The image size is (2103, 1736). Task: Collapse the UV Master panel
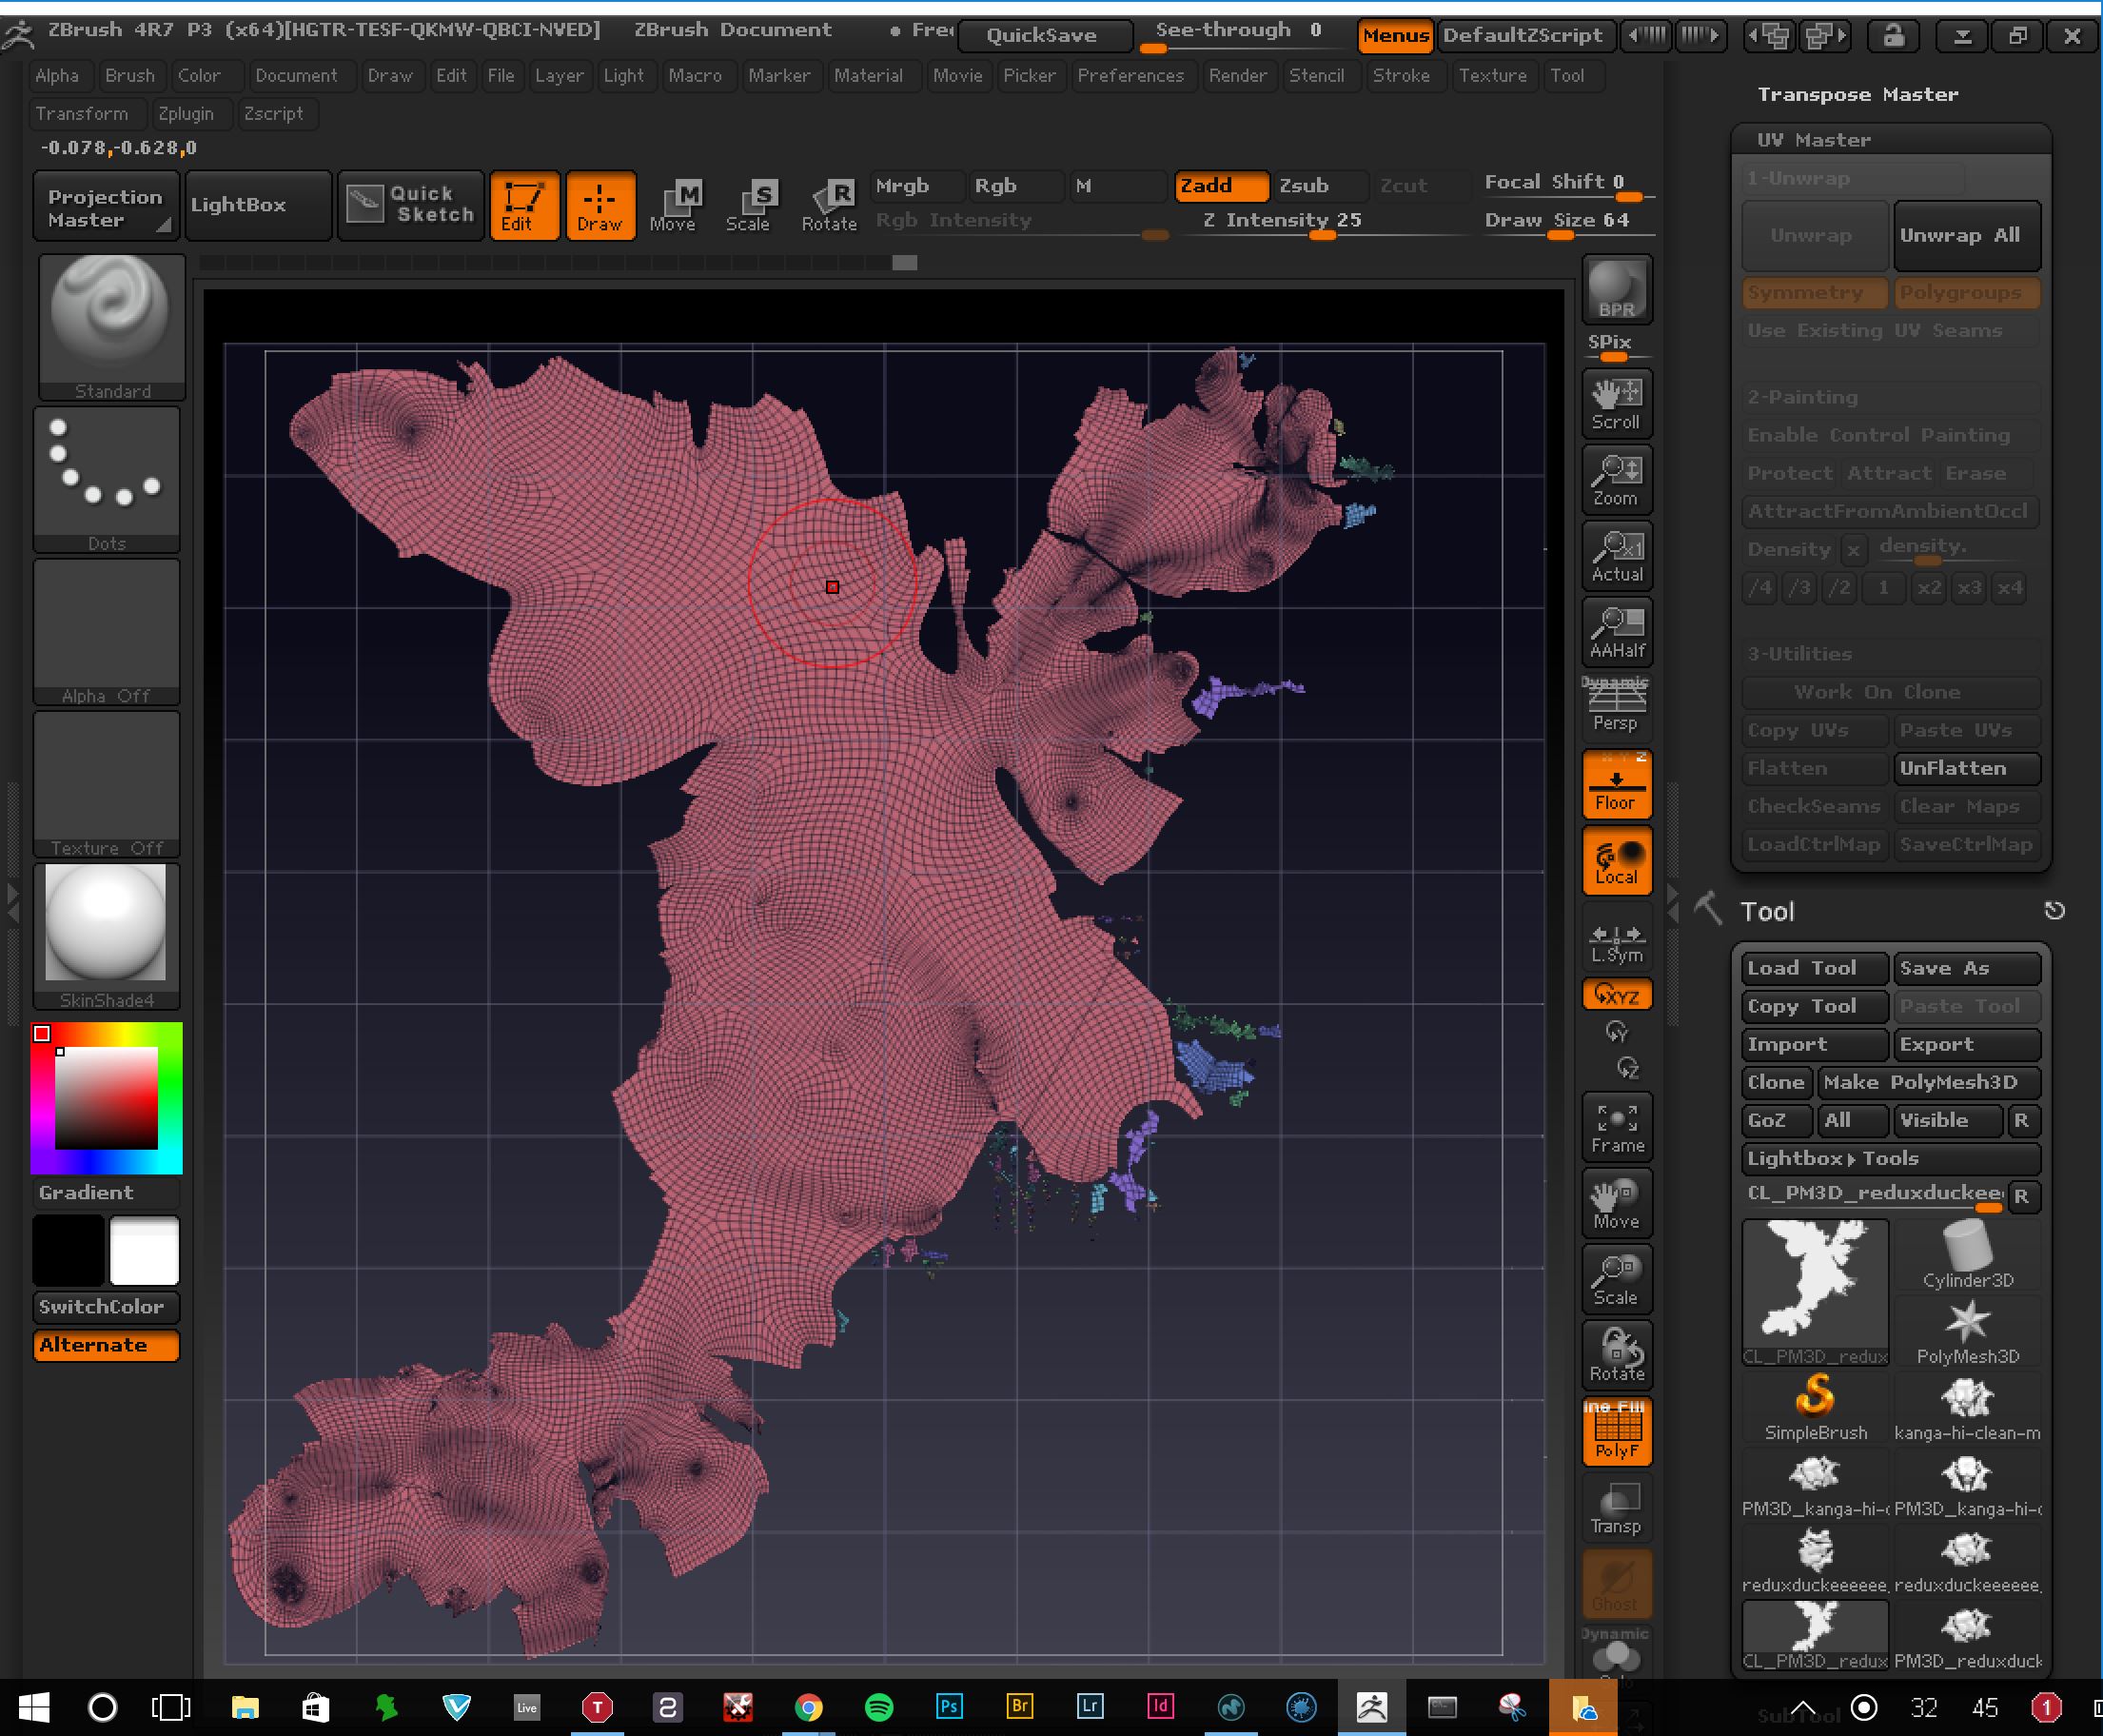pos(1812,140)
